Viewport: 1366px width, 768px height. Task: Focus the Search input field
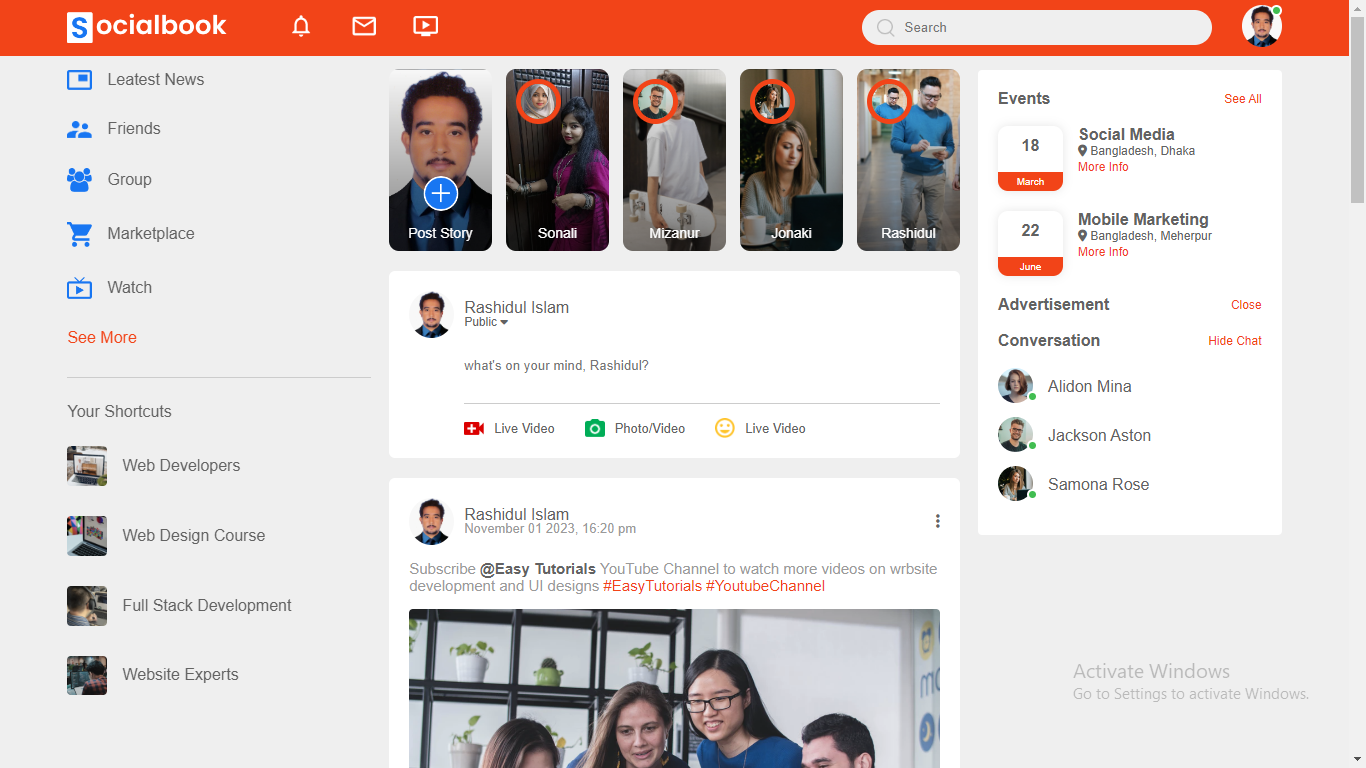tap(1037, 28)
